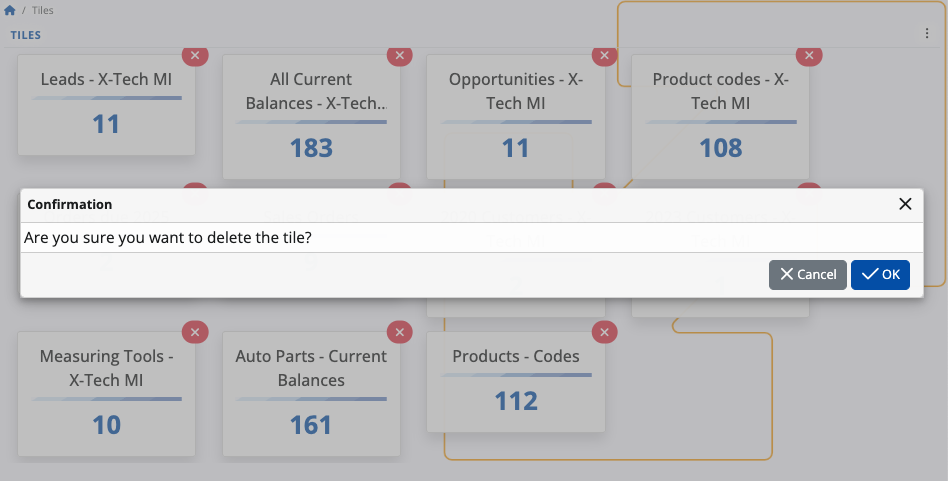Close the Confirmation dialog with X
948x481 pixels.
click(905, 204)
